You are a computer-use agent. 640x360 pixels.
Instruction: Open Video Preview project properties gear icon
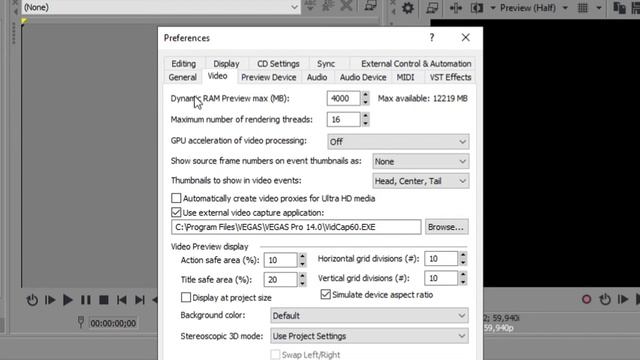407,8
